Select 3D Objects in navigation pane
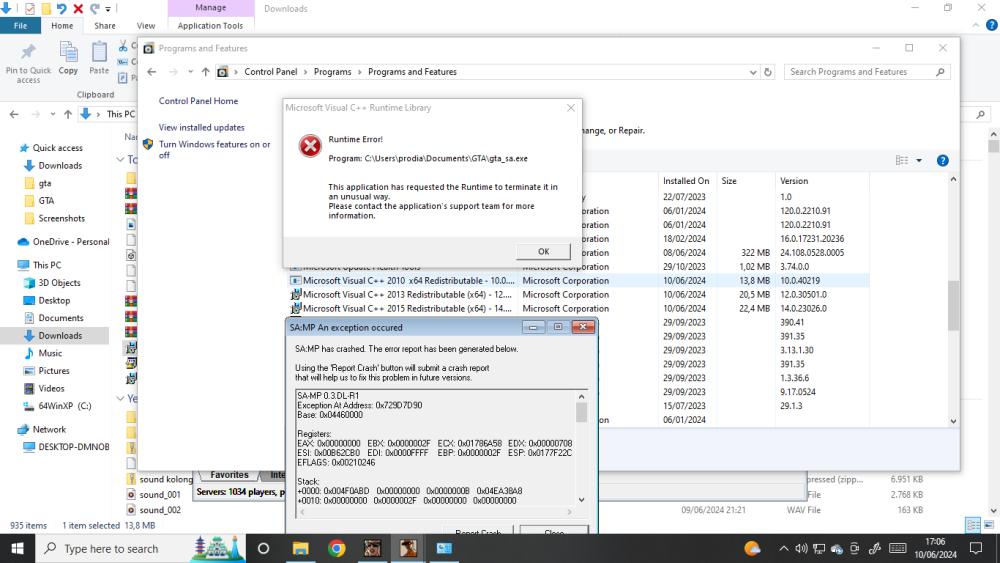The image size is (1000, 563). 59,283
